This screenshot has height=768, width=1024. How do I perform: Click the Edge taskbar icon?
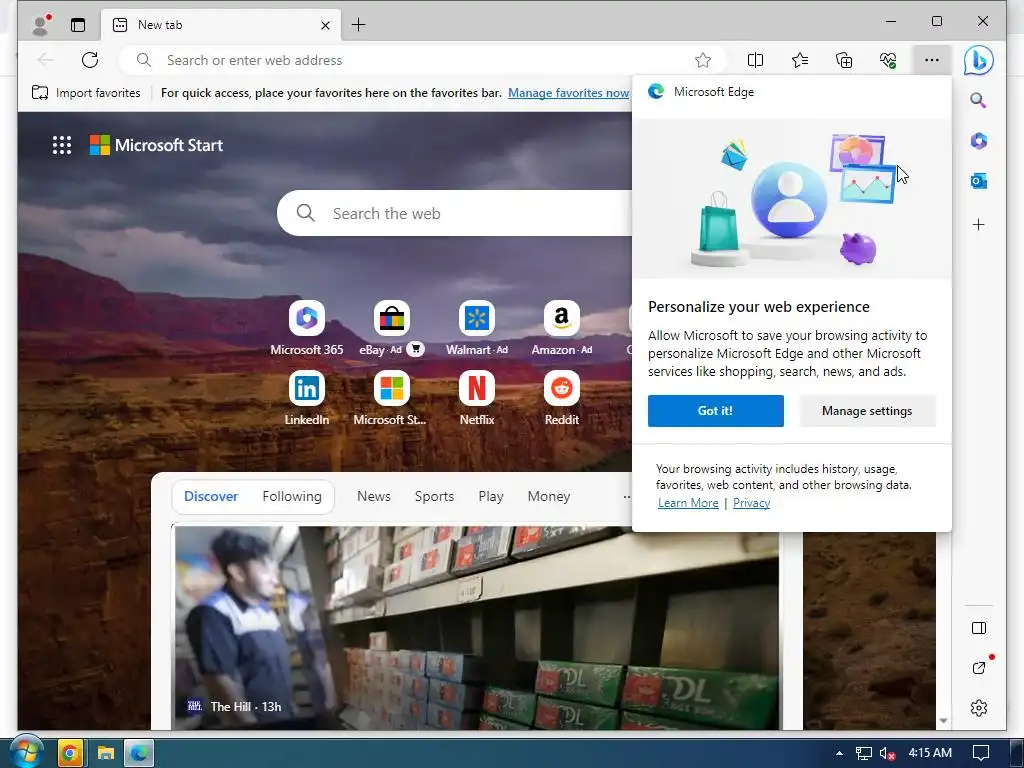138,753
